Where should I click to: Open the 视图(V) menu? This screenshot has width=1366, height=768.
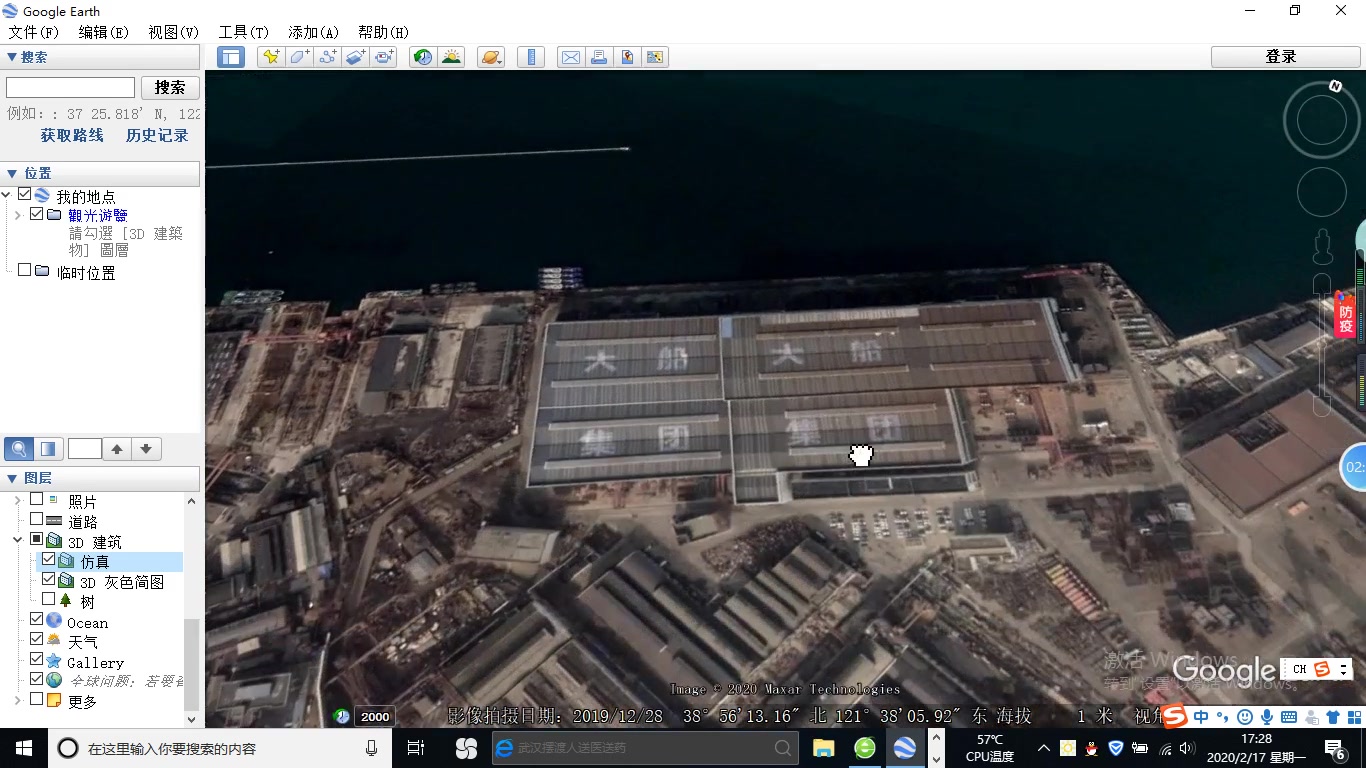(173, 32)
